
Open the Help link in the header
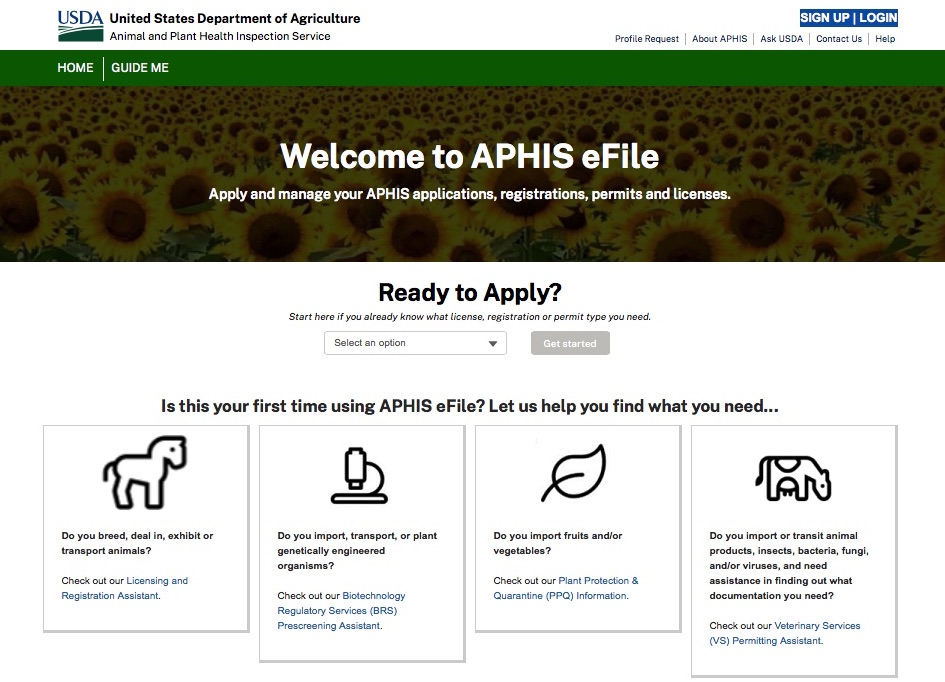(885, 39)
